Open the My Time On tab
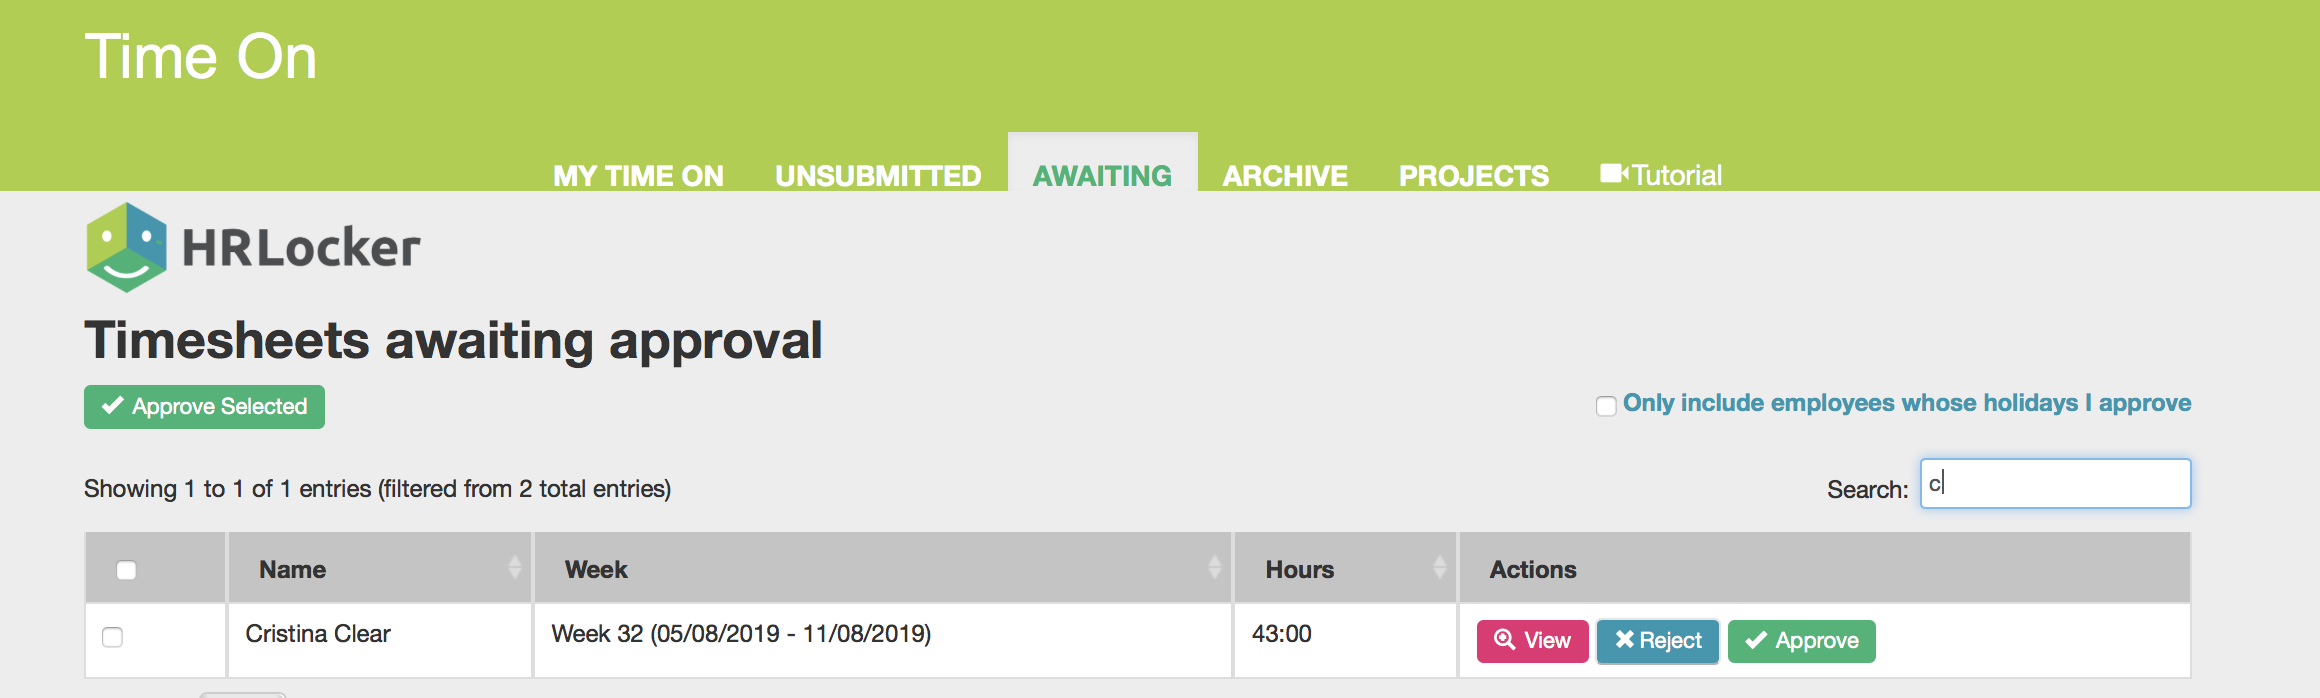The image size is (2320, 698). point(638,176)
